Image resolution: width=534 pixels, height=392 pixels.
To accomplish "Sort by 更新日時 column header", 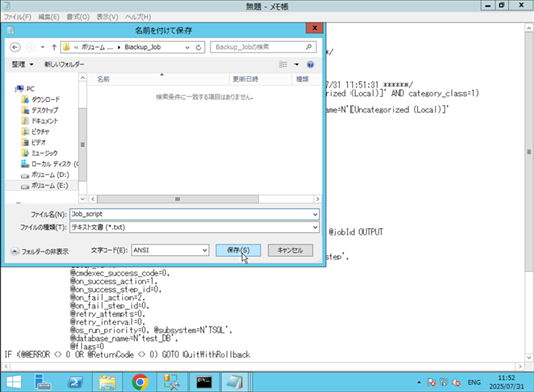I will click(260, 79).
